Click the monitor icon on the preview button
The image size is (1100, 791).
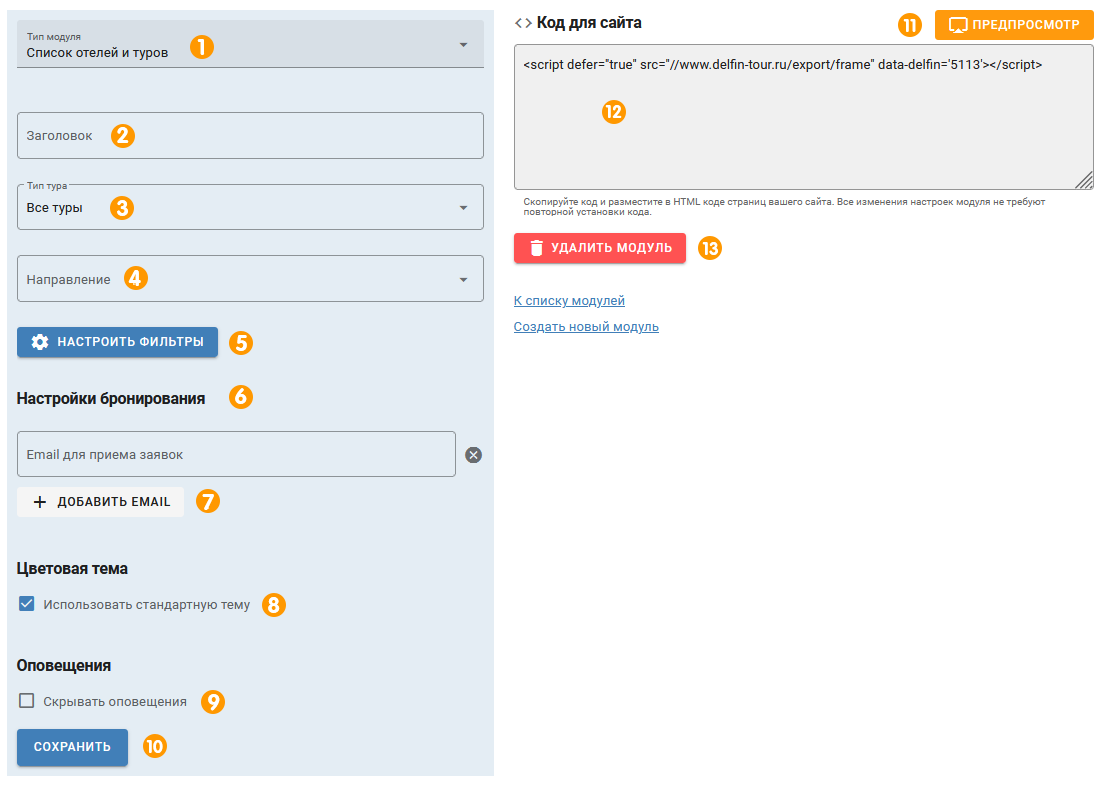(958, 25)
